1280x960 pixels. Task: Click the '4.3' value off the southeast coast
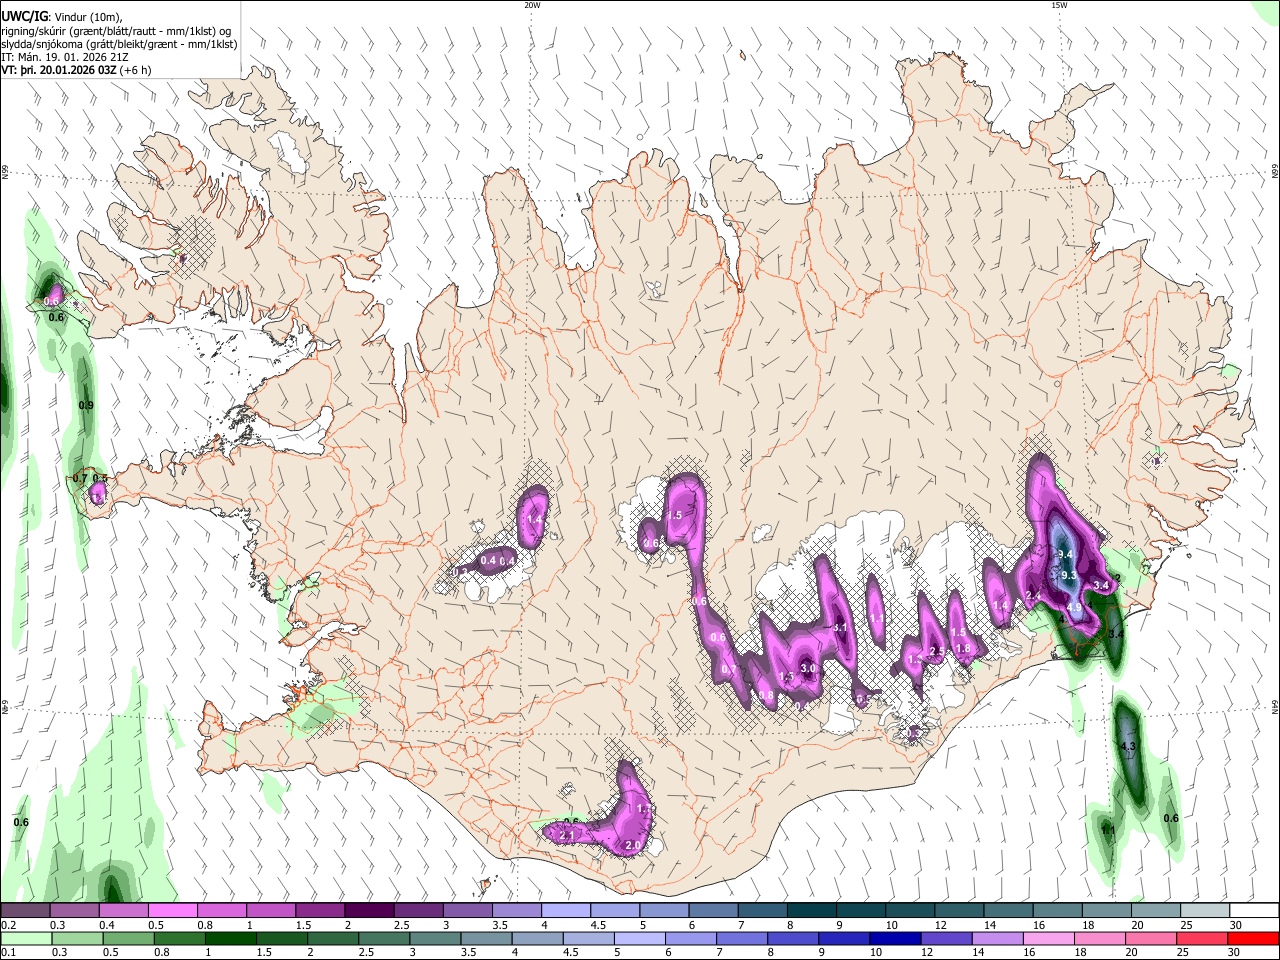[1129, 747]
